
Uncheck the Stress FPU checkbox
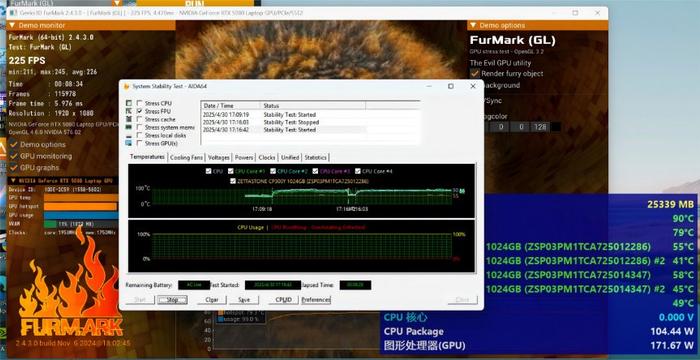(x=140, y=111)
